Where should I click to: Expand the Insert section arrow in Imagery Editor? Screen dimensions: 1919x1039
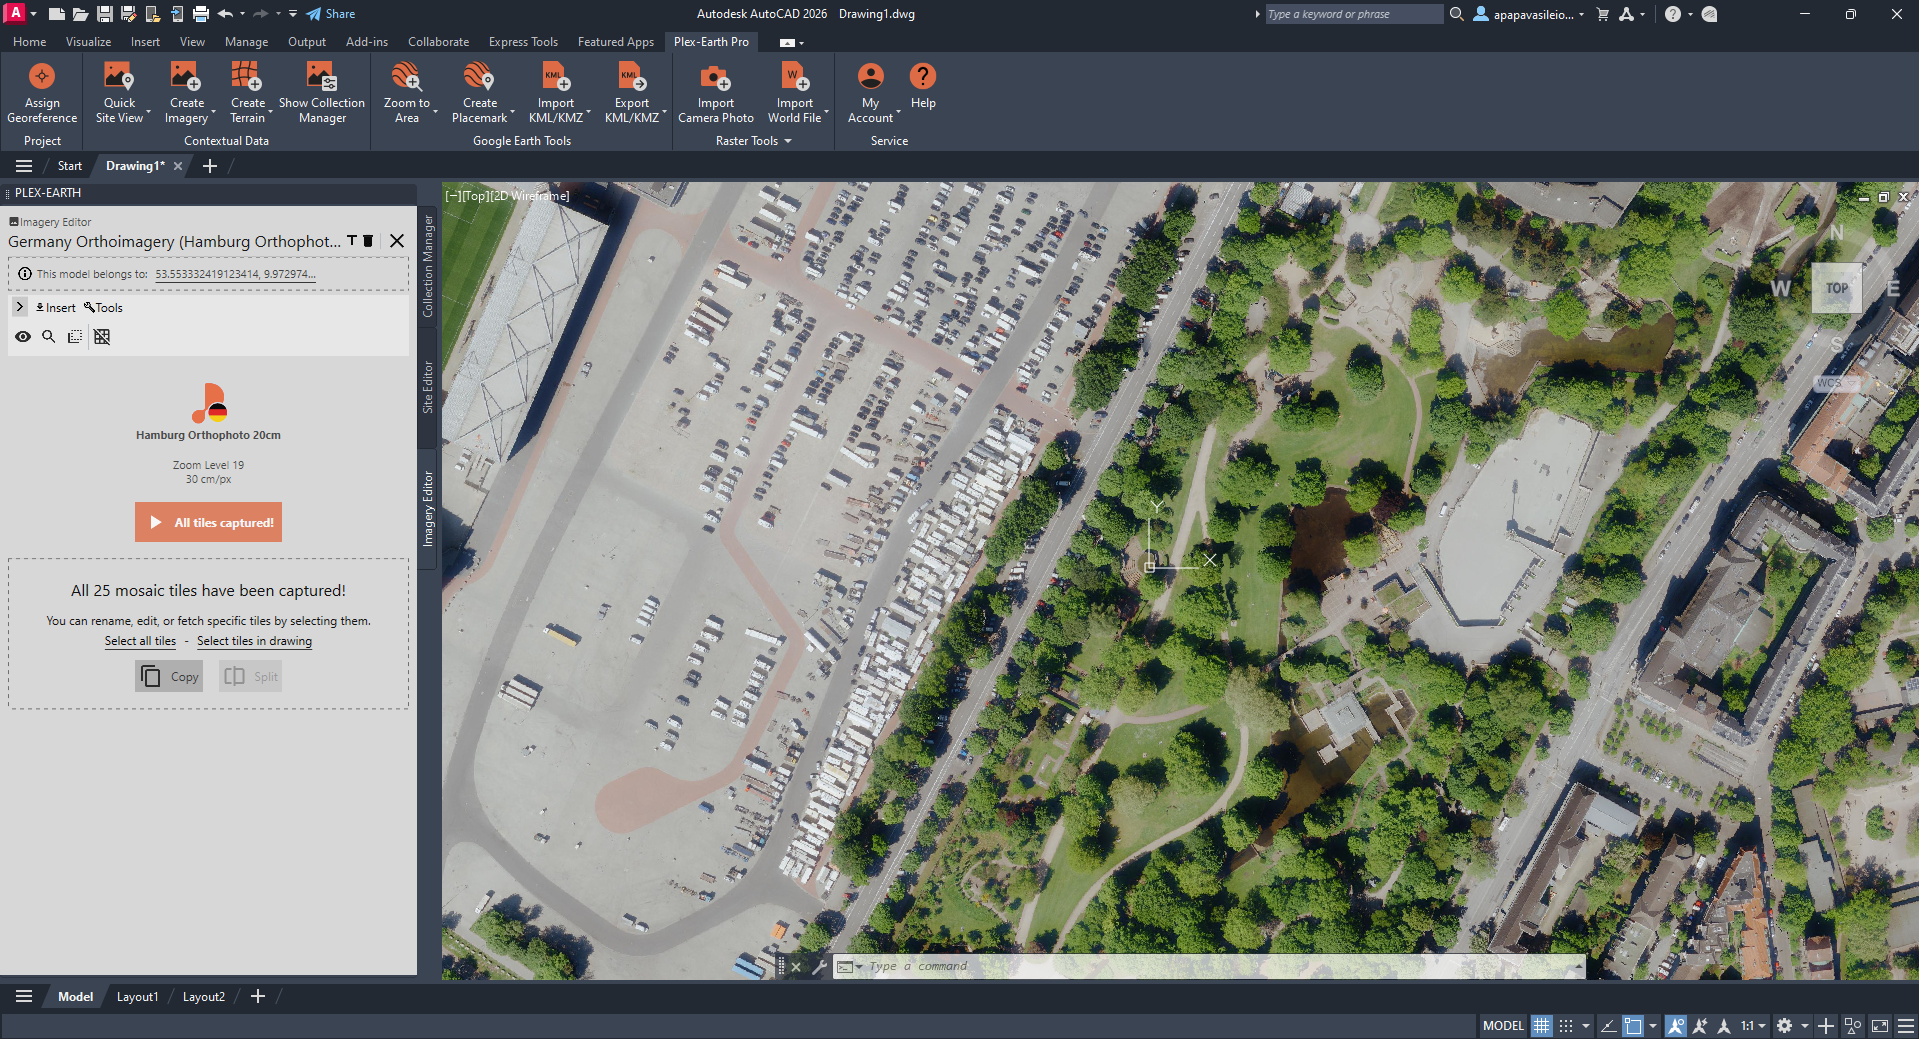click(19, 307)
